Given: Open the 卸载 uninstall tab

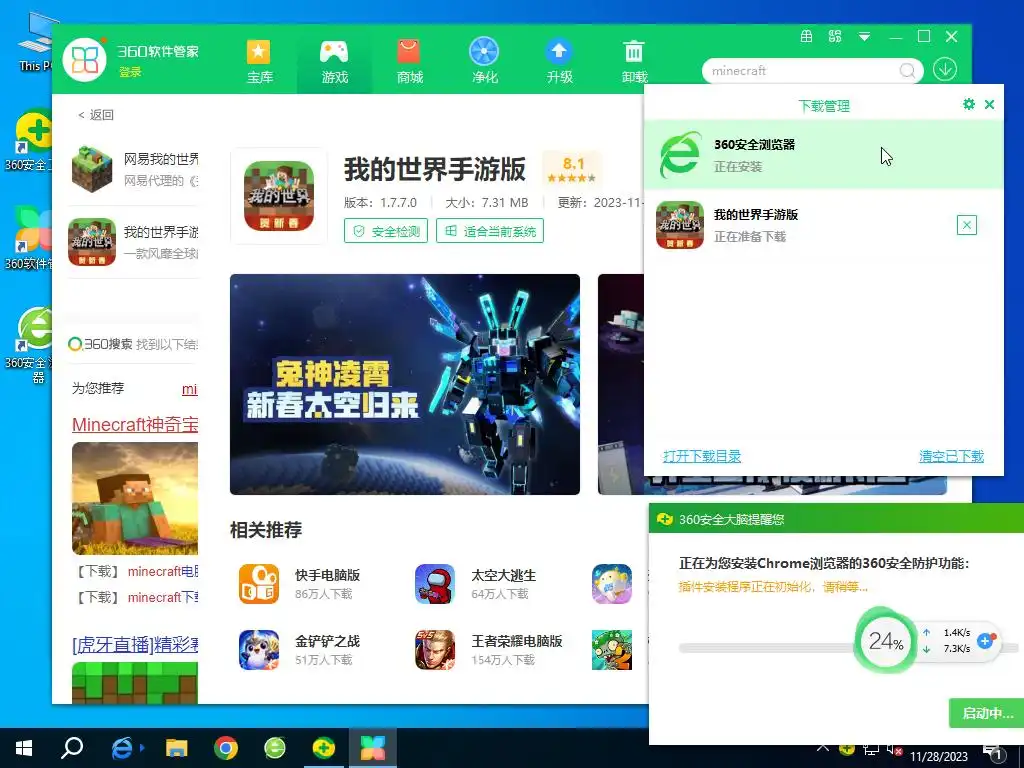Looking at the screenshot, I should pos(634,62).
